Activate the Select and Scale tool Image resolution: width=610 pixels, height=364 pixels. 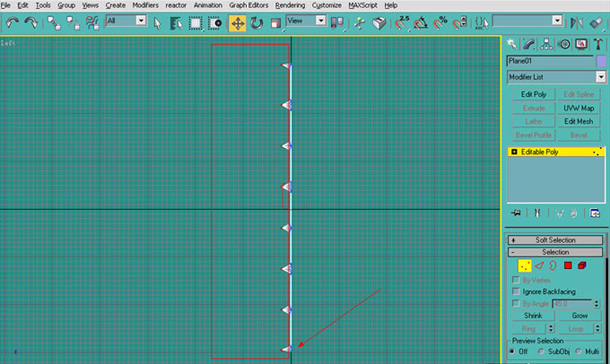(275, 23)
